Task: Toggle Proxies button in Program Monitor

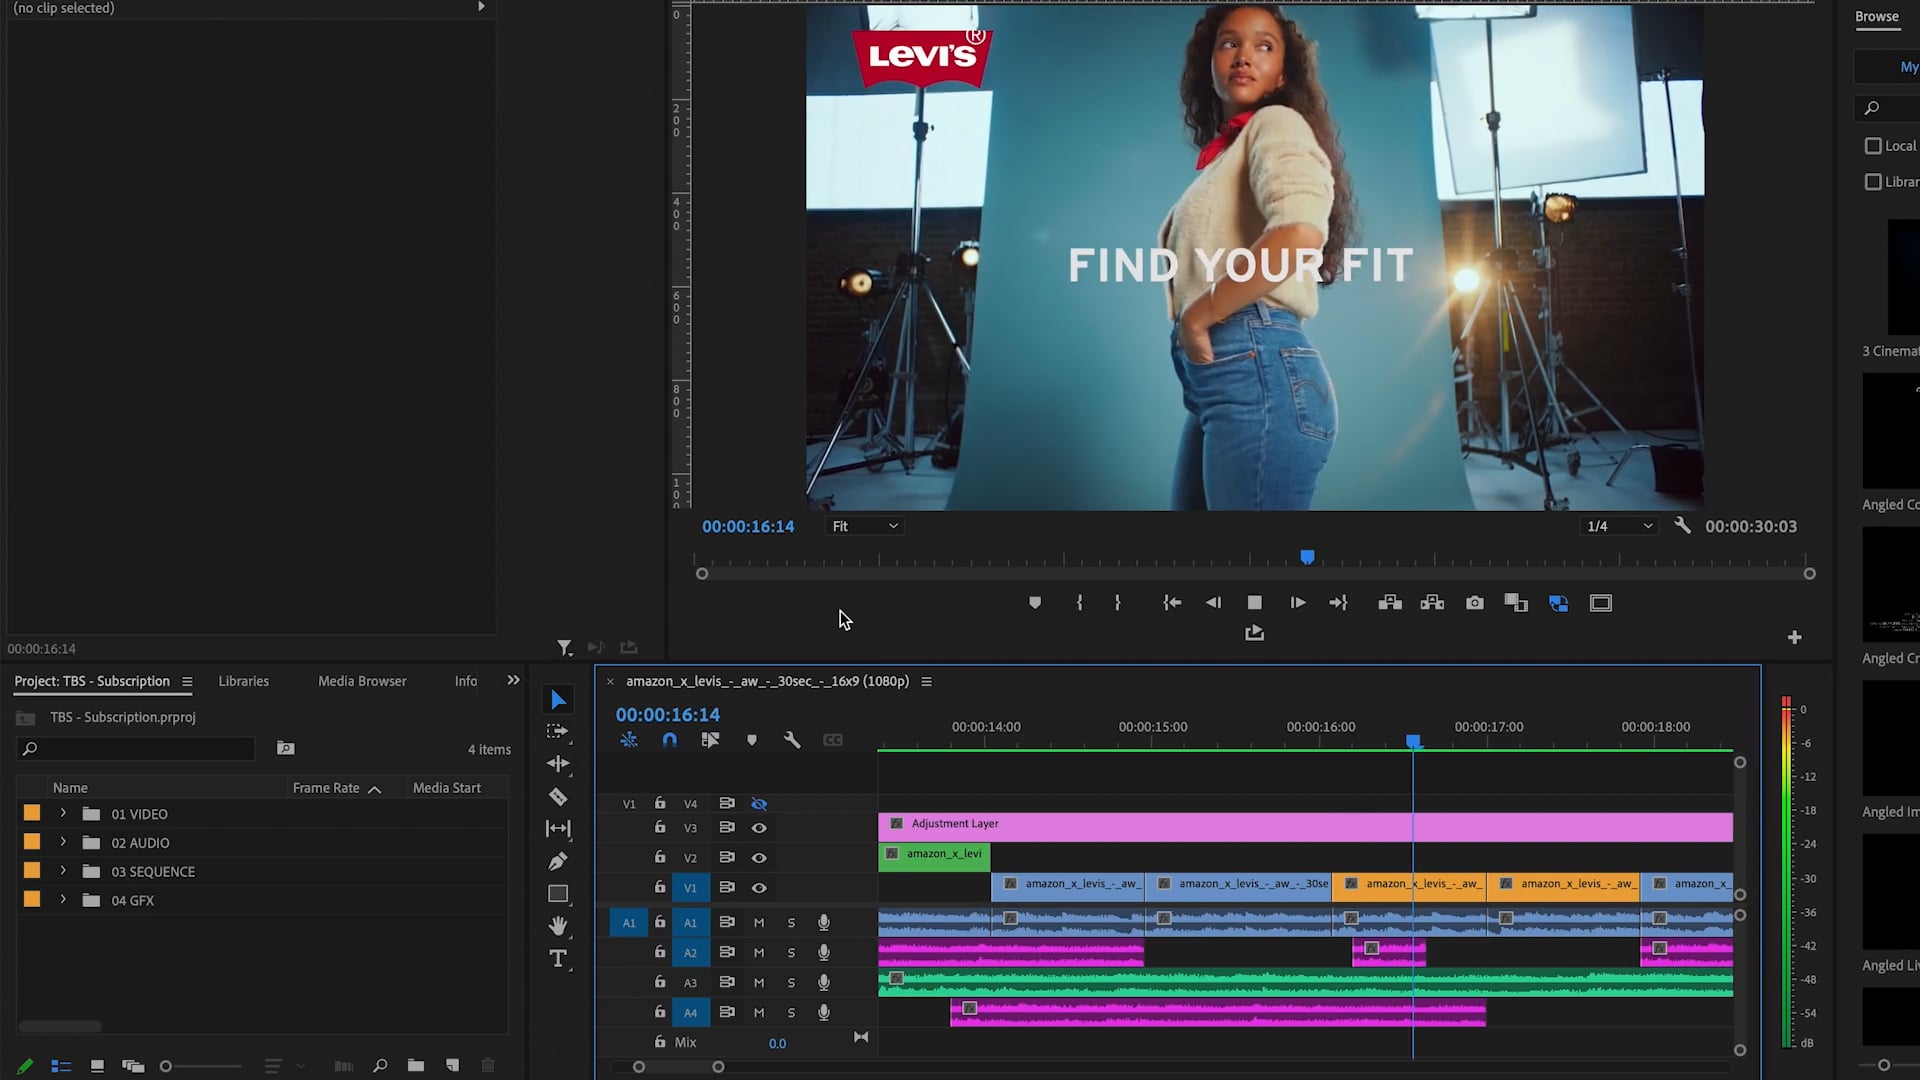Action: click(x=1558, y=603)
